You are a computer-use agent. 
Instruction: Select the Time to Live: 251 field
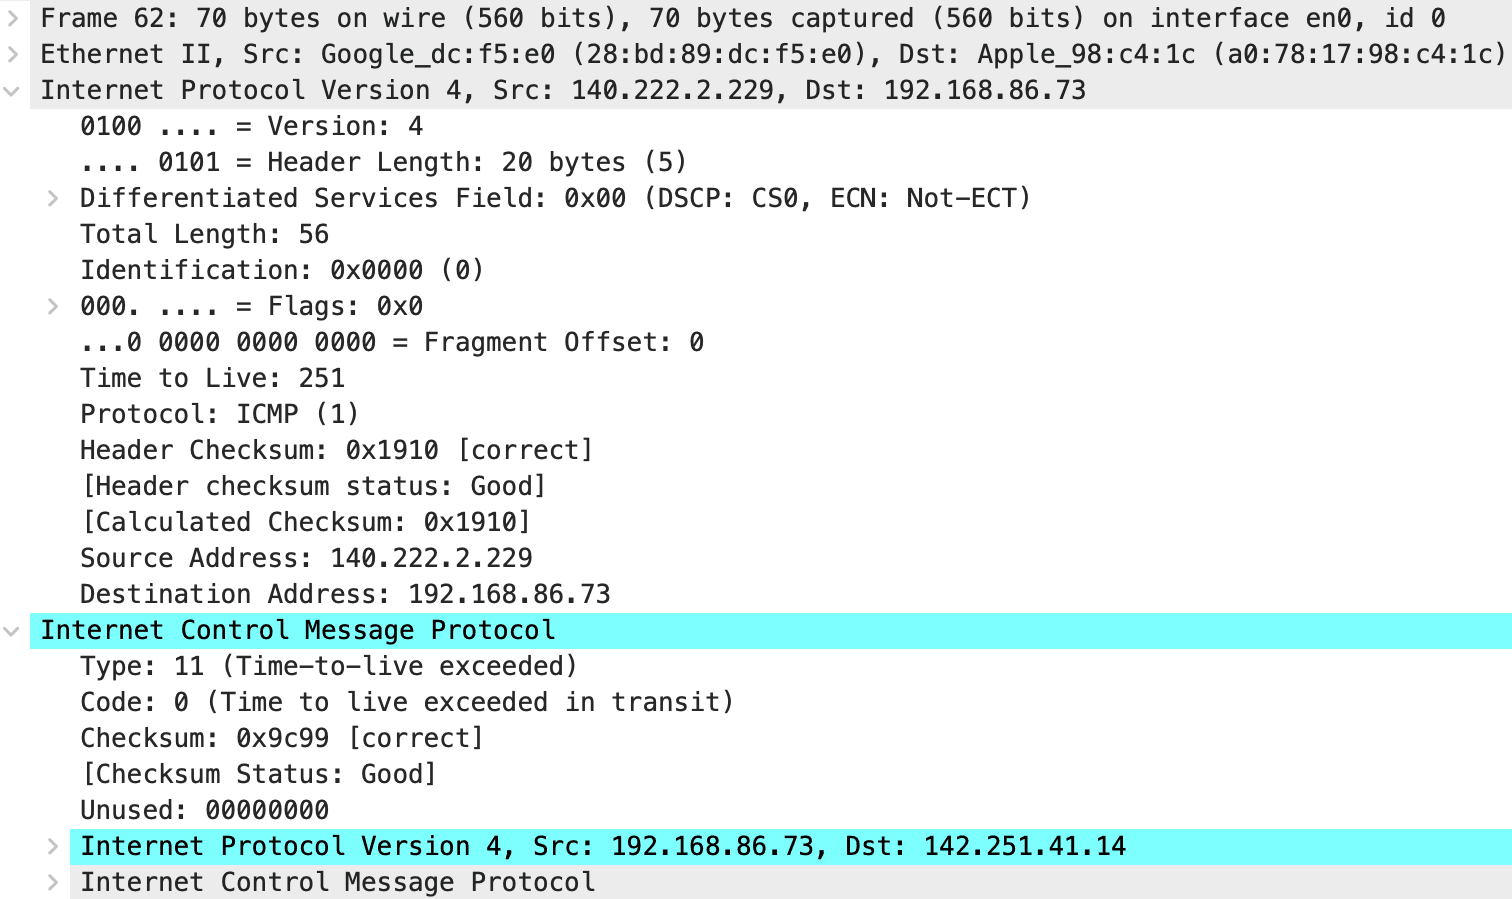pyautogui.click(x=212, y=378)
